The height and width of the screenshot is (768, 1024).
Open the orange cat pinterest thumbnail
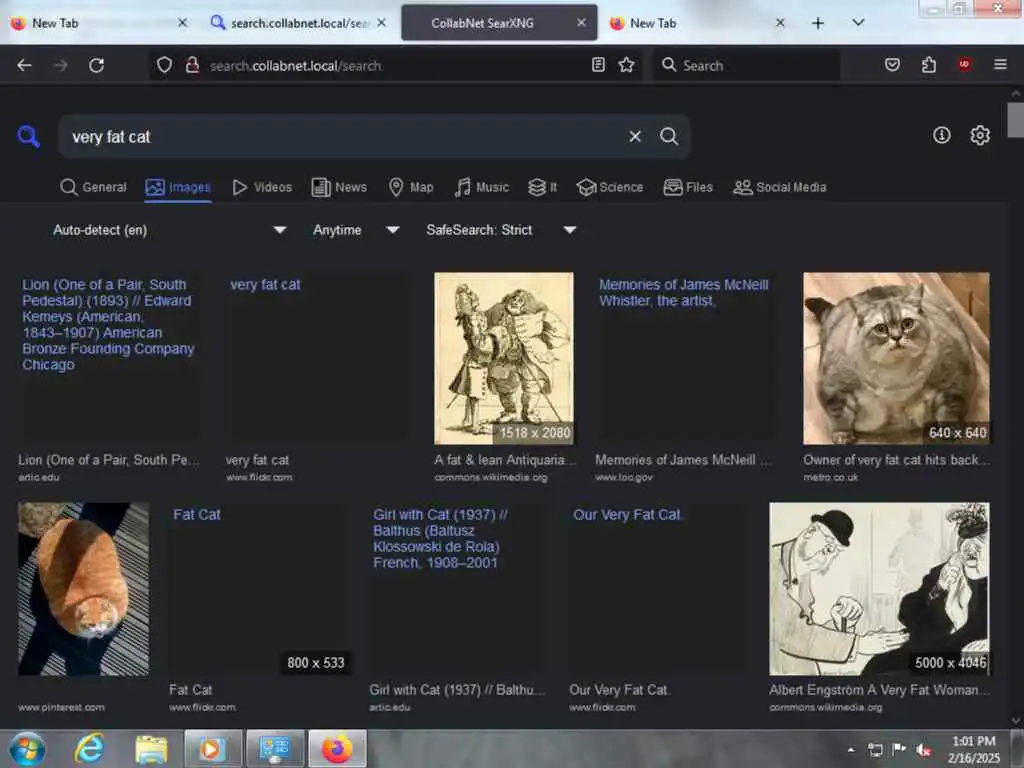click(84, 588)
